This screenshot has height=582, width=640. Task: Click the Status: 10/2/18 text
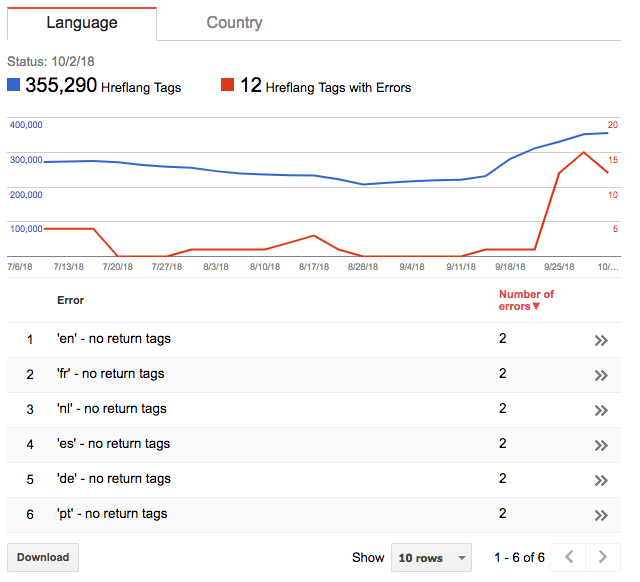click(51, 61)
